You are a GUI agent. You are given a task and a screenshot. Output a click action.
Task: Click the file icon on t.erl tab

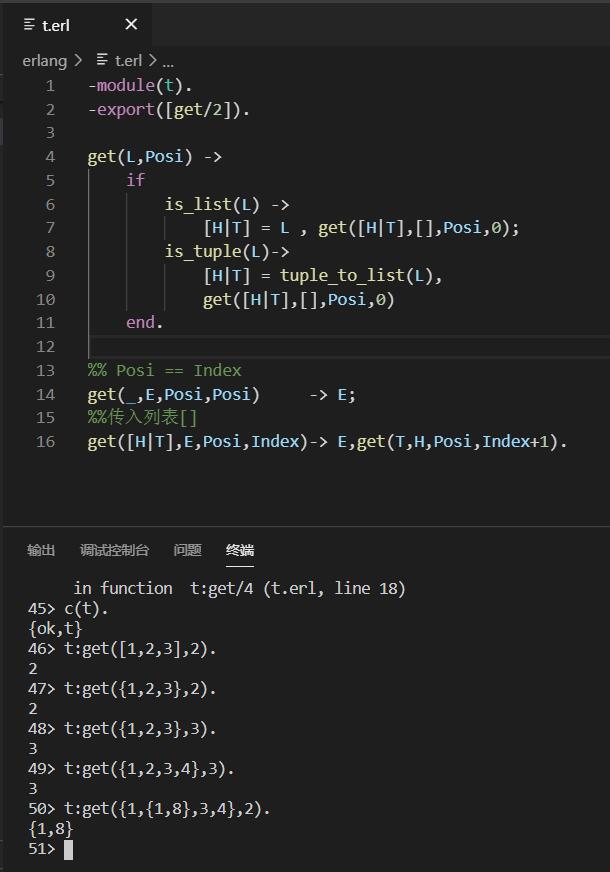tap(29, 24)
